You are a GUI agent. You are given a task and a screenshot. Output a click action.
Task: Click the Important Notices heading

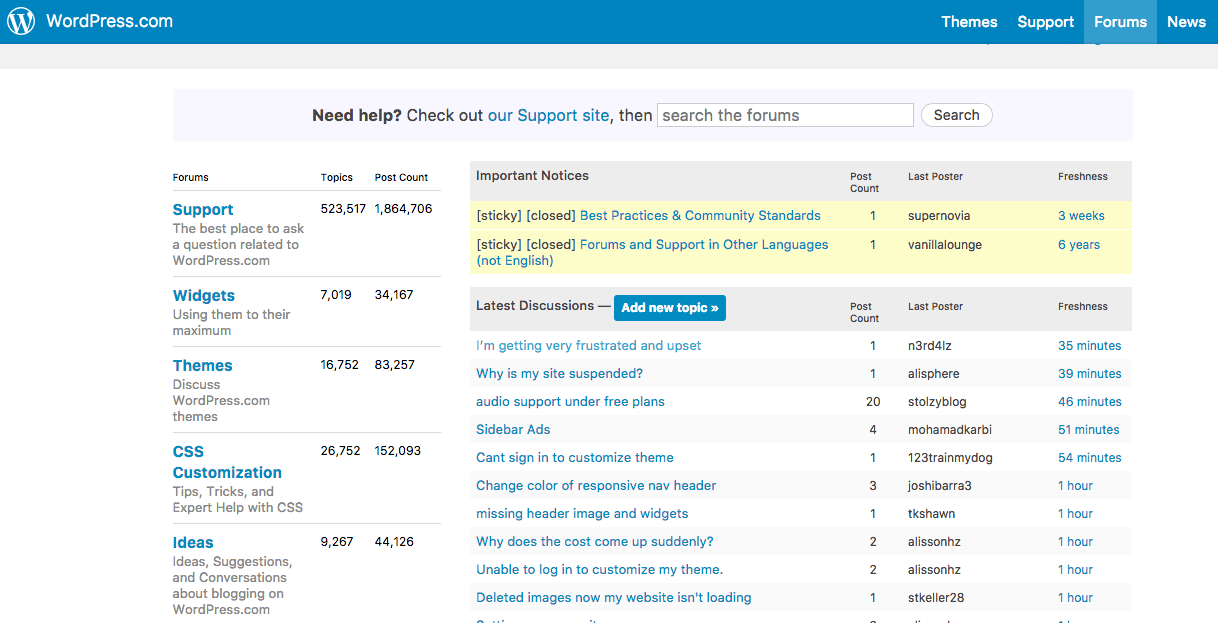(532, 175)
